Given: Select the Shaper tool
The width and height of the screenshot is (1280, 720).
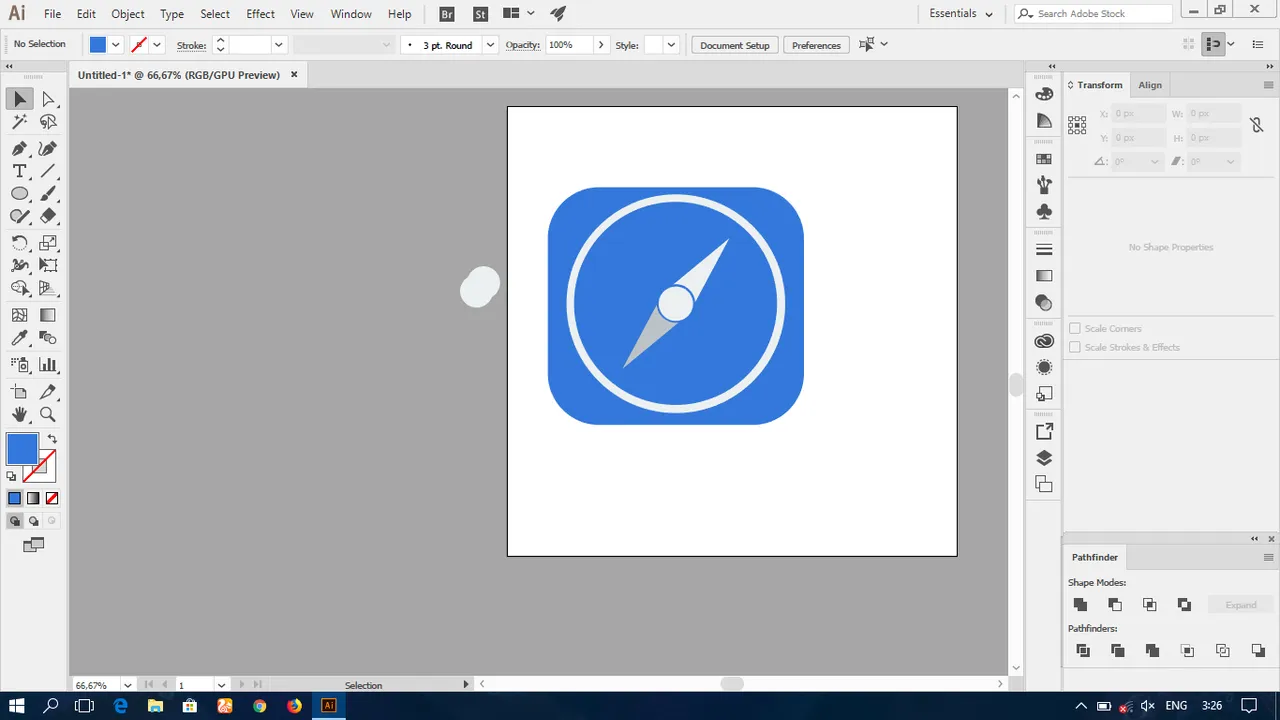Looking at the screenshot, I should [x=20, y=216].
